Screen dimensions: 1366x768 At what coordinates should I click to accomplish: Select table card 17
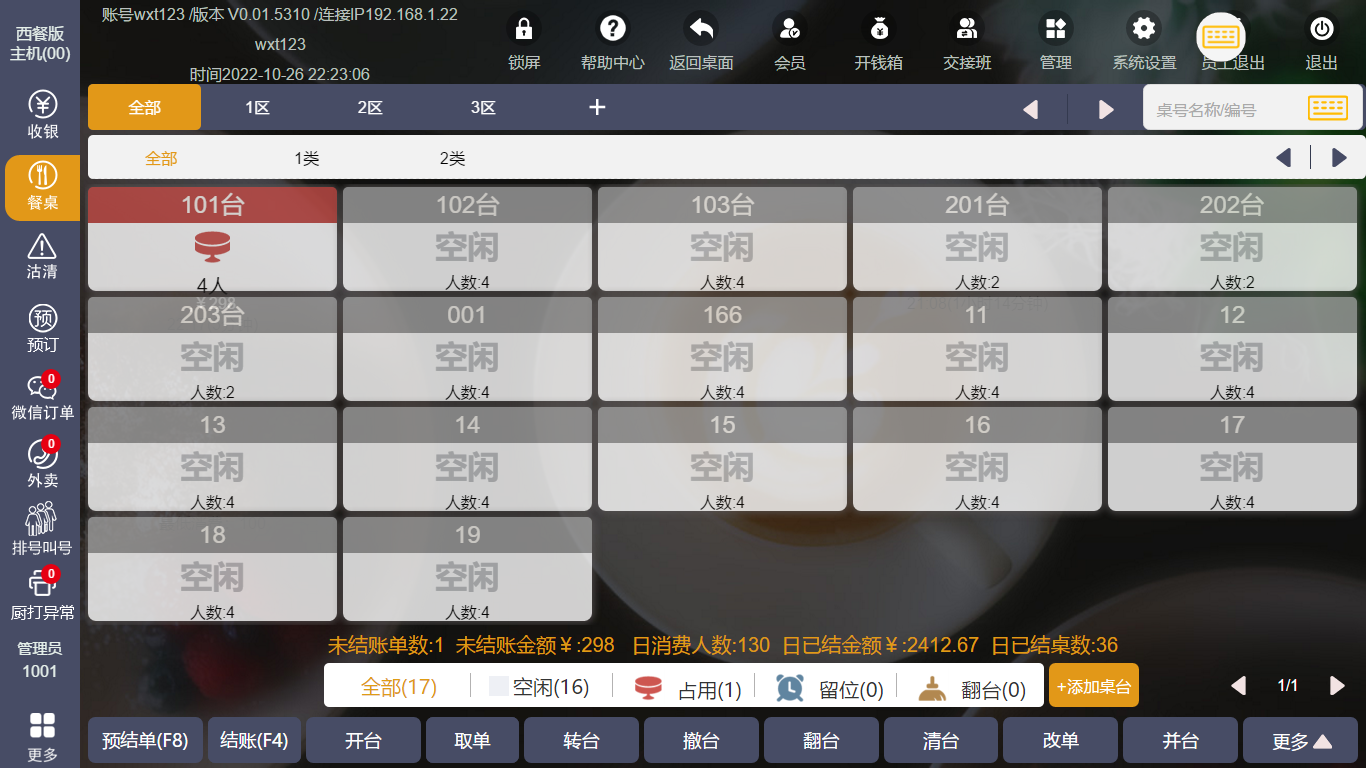pos(1232,459)
